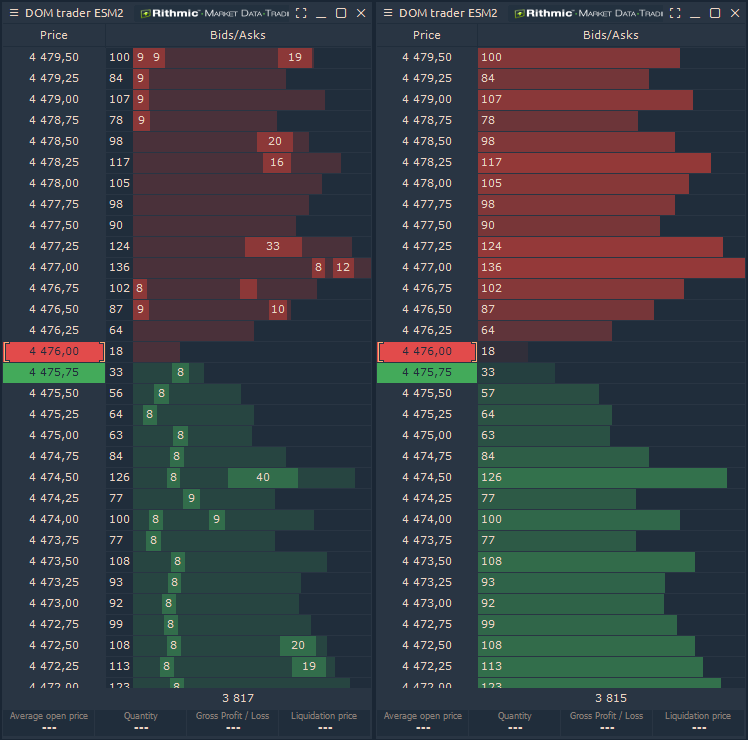This screenshot has width=749, height=740.
Task: Select the red 4 476,00 ask price in the left panel
Action: [x=54, y=351]
